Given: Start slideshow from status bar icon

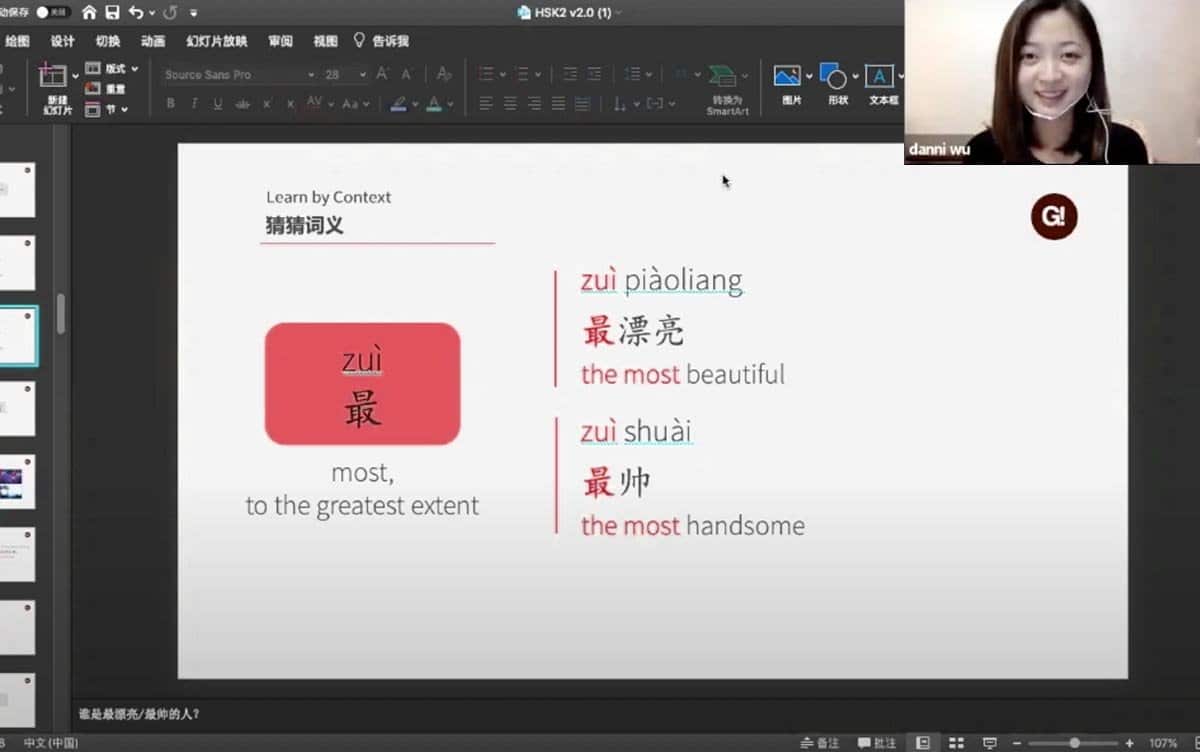Looking at the screenshot, I should tap(989, 743).
